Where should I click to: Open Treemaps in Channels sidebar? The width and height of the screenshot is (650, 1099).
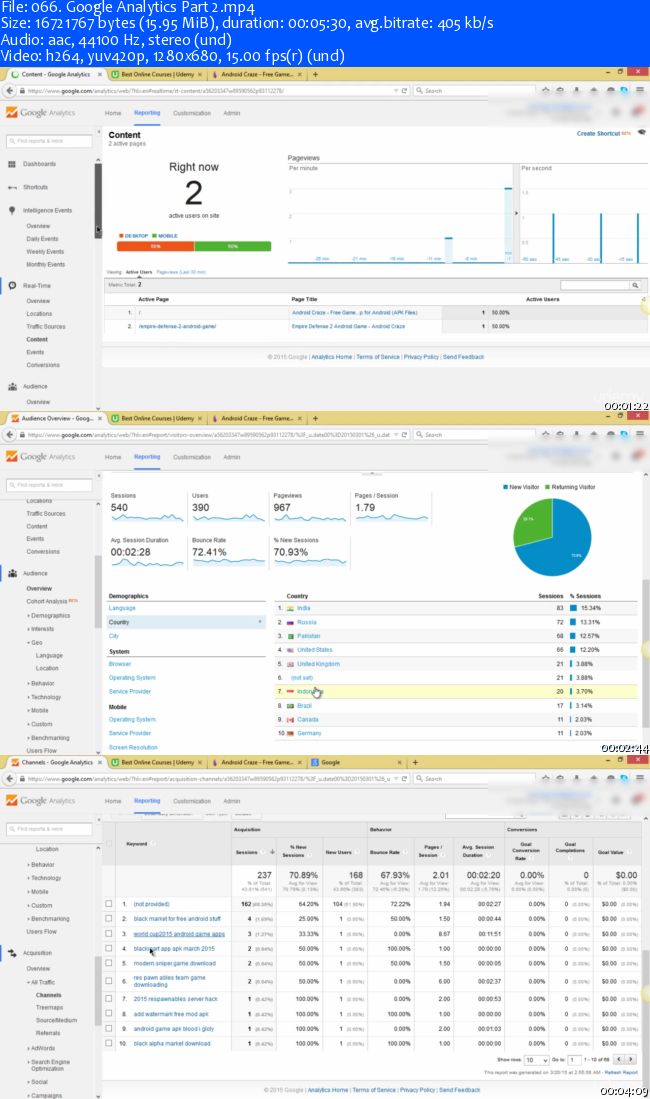pos(49,1007)
